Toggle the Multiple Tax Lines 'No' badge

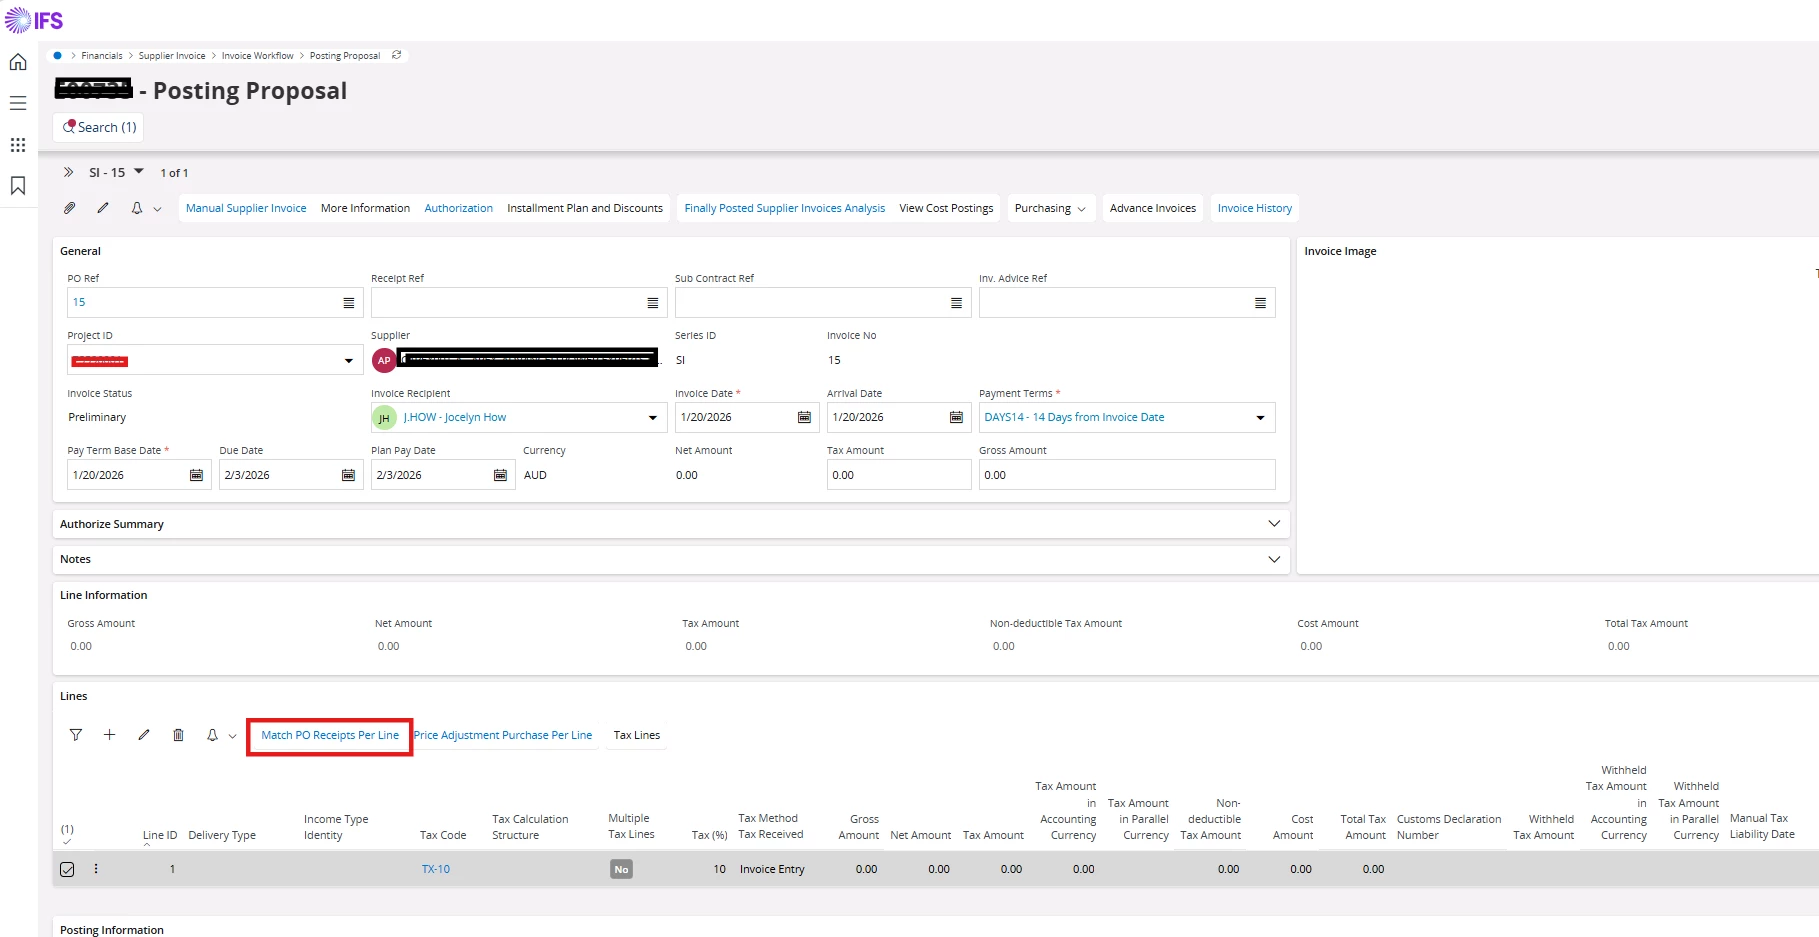click(621, 869)
